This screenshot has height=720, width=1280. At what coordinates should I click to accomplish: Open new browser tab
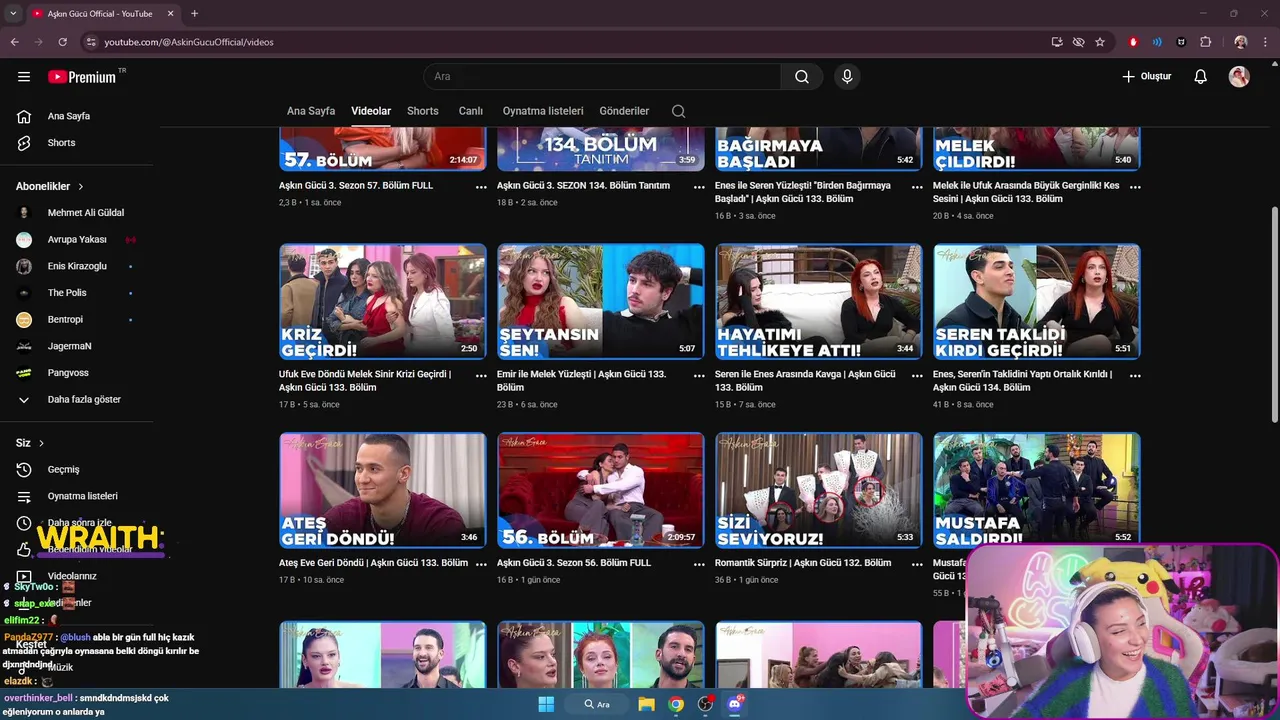pyautogui.click(x=194, y=14)
